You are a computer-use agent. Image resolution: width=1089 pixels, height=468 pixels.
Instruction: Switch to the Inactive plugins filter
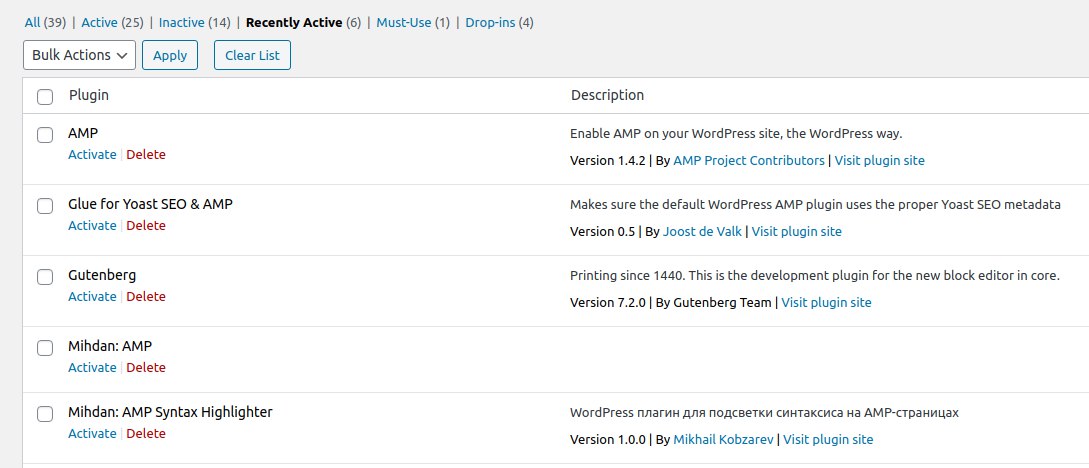[182, 23]
